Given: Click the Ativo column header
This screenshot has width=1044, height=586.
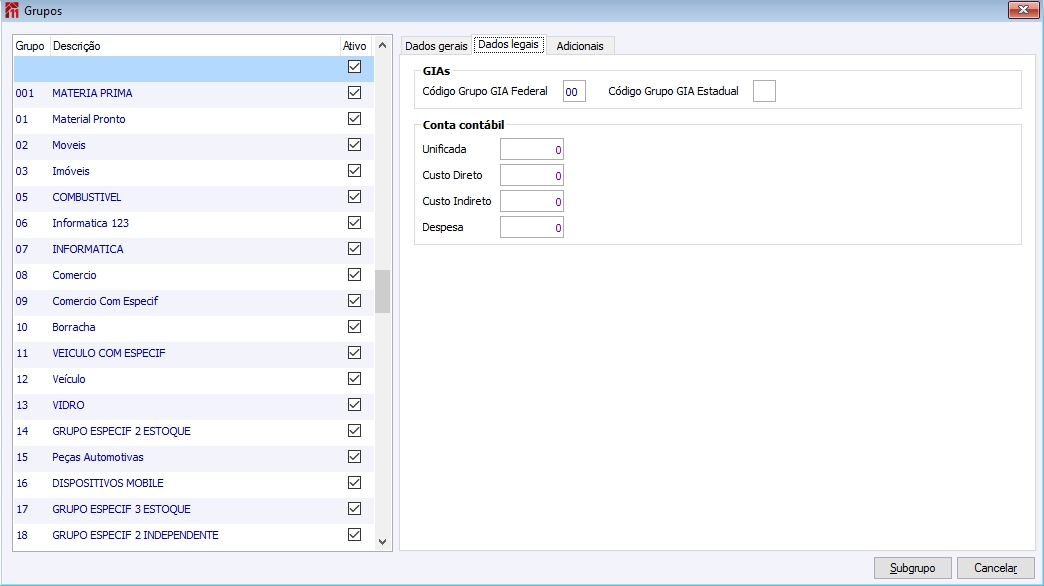Looking at the screenshot, I should [354, 46].
